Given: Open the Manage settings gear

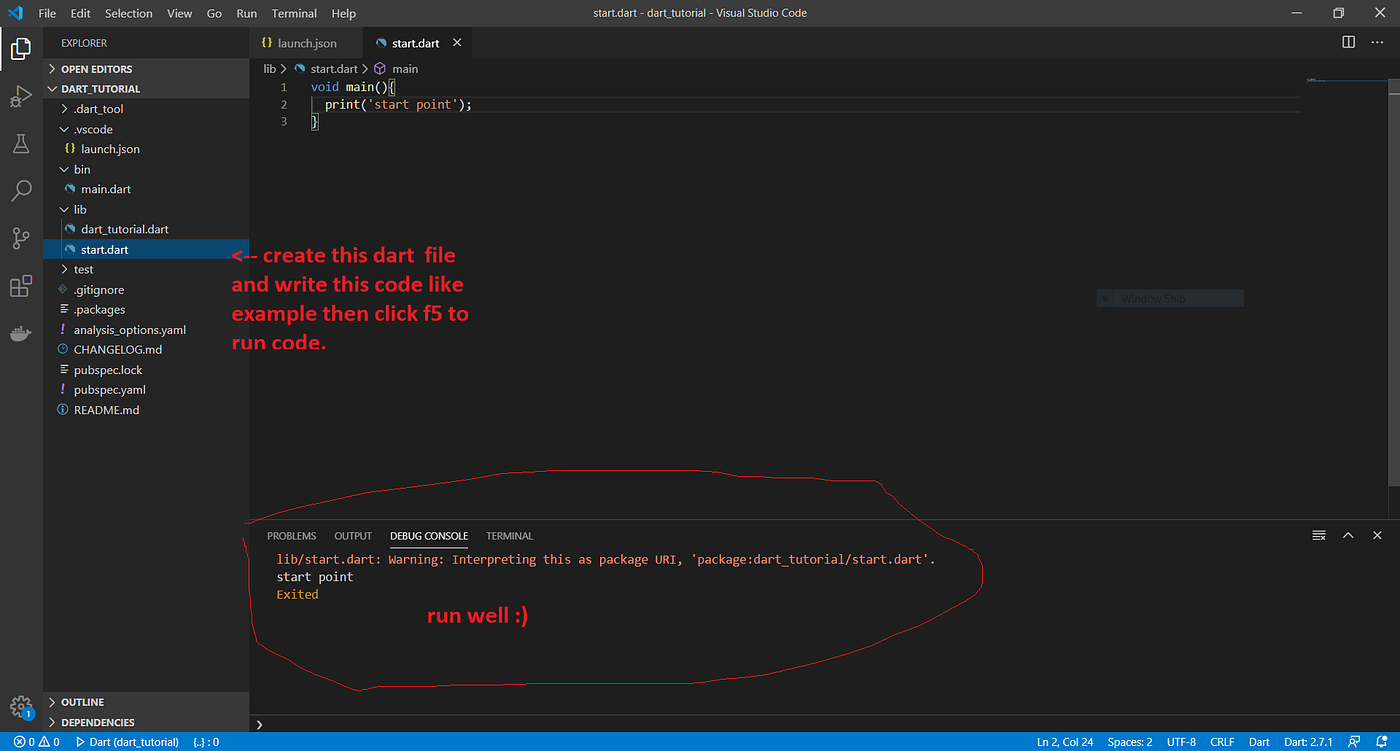Looking at the screenshot, I should [21, 705].
